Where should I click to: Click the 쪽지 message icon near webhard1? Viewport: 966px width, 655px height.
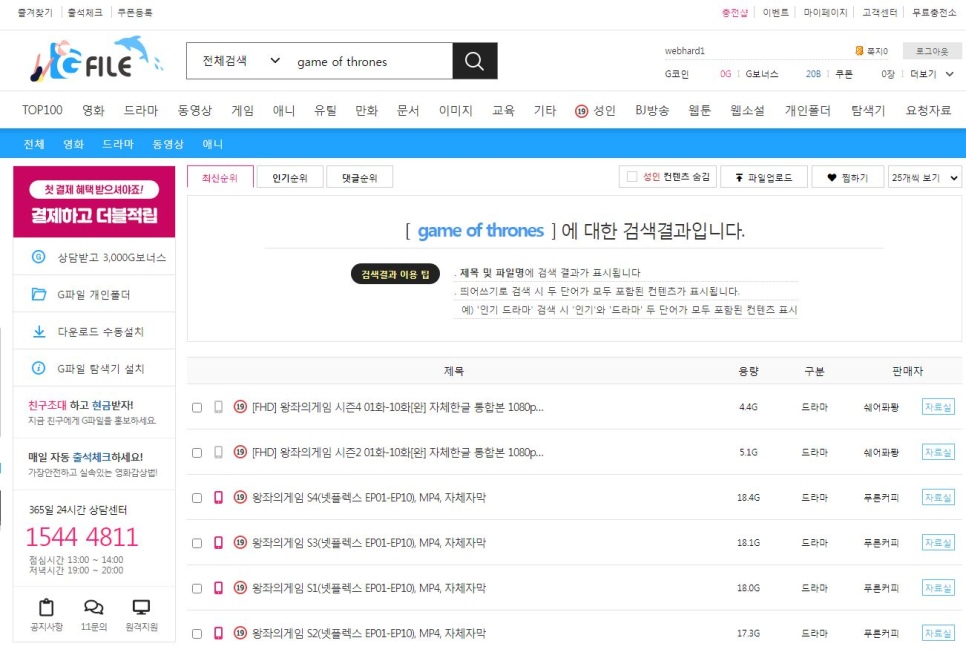(x=859, y=51)
